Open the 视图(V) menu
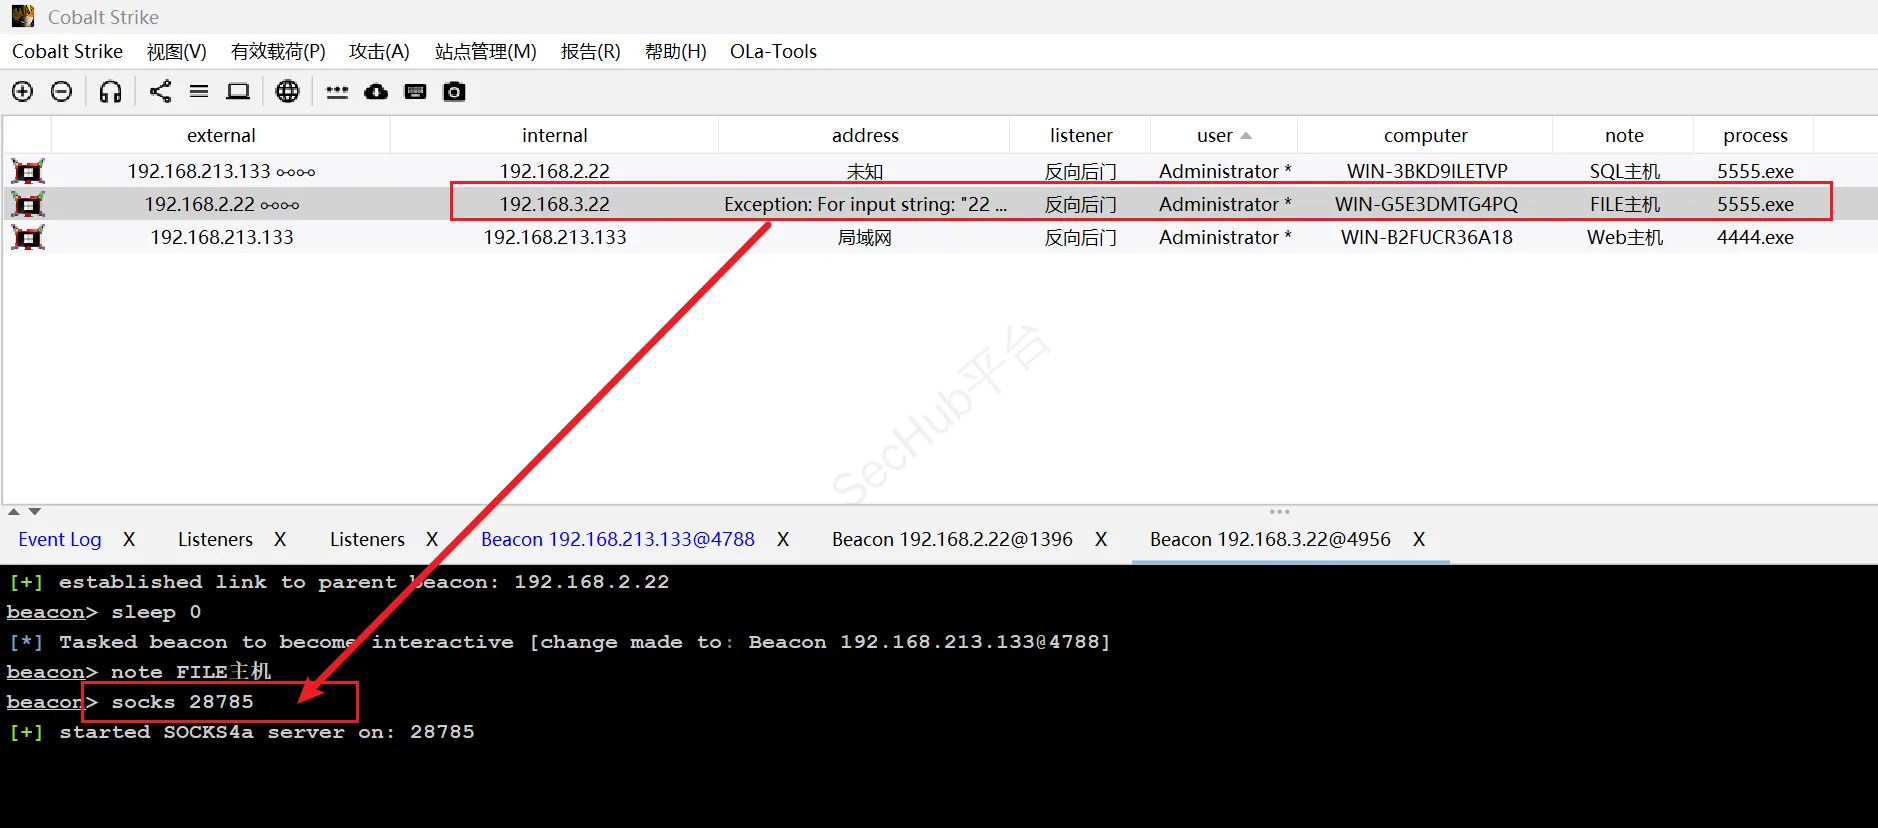Image resolution: width=1878 pixels, height=828 pixels. tap(176, 51)
